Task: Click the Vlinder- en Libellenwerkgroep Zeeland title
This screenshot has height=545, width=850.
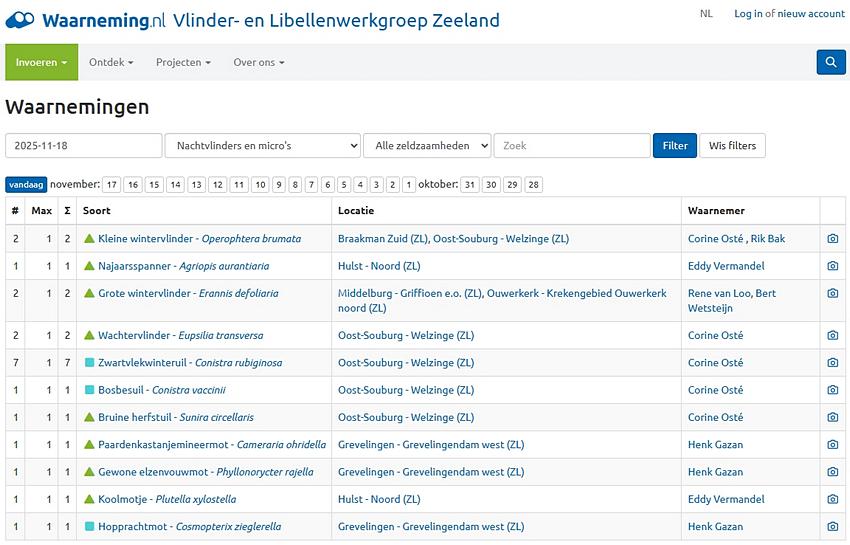Action: point(336,20)
